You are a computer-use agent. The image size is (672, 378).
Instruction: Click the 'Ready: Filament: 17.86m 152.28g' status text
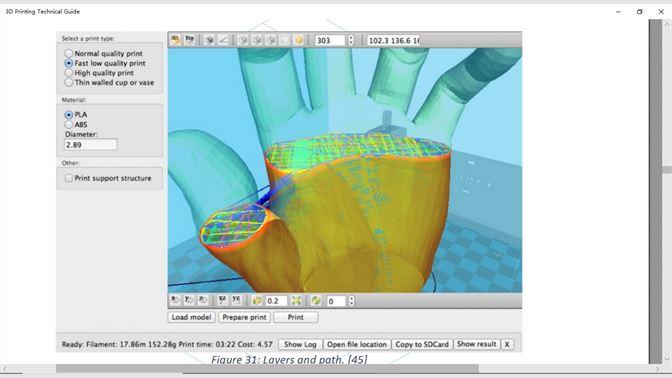coord(167,344)
